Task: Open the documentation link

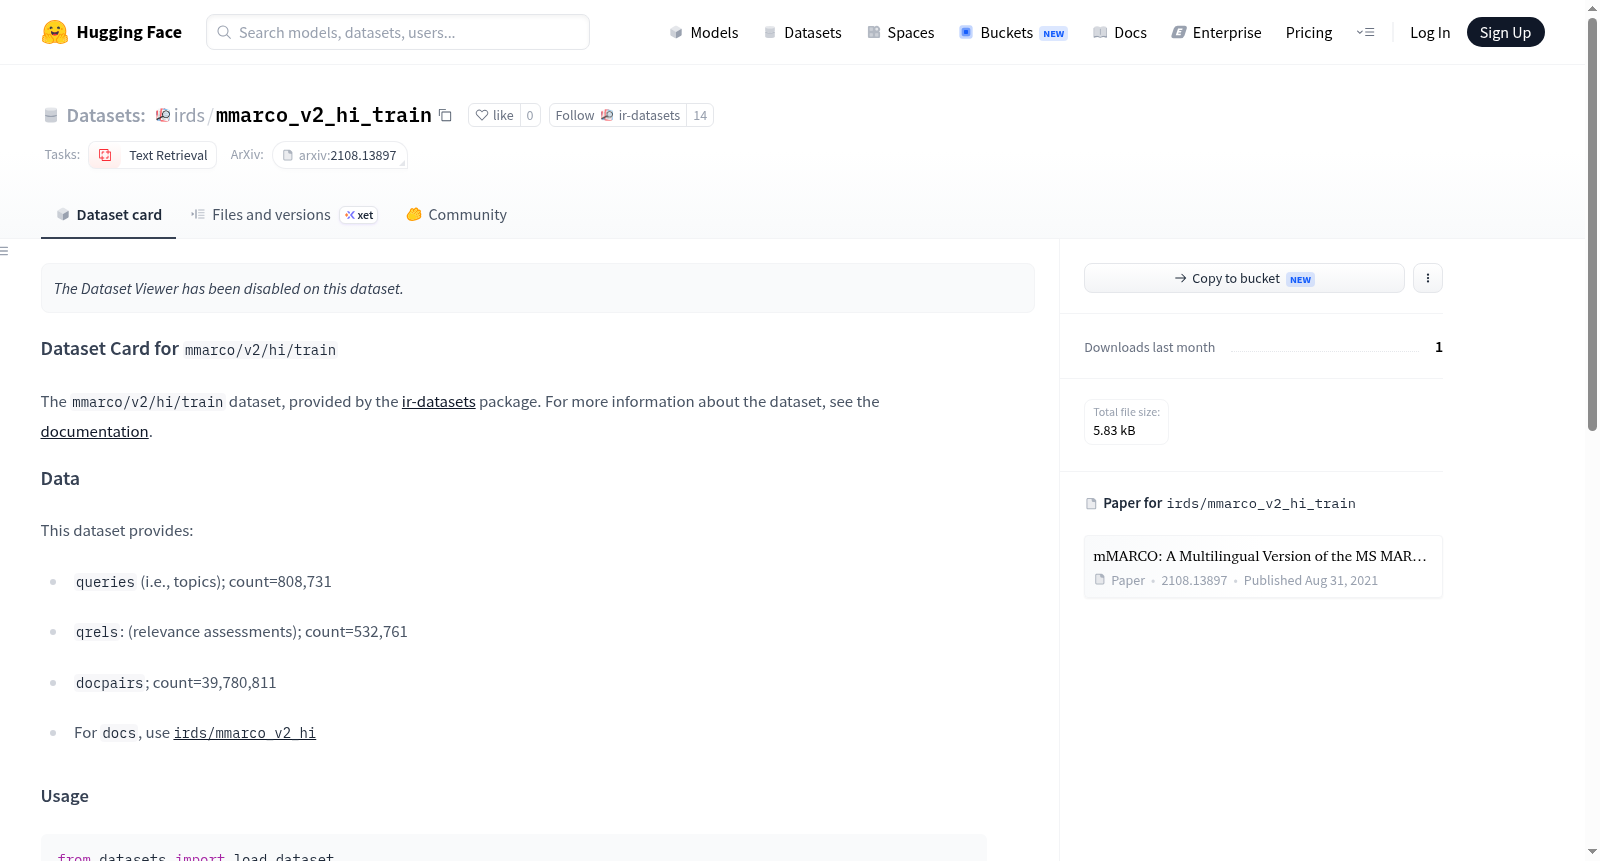Action: (94, 431)
